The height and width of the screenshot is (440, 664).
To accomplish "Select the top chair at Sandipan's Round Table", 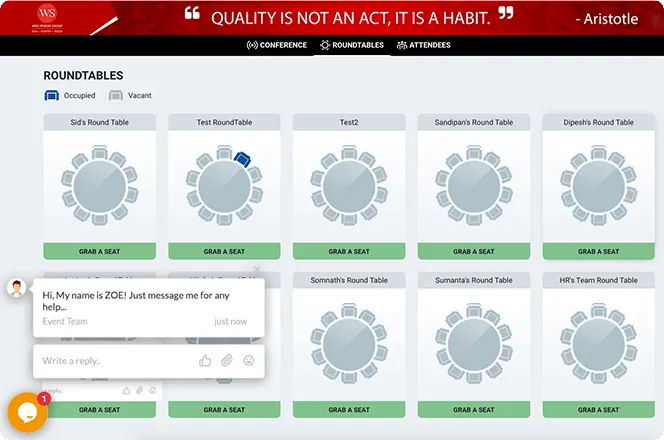I will point(474,152).
